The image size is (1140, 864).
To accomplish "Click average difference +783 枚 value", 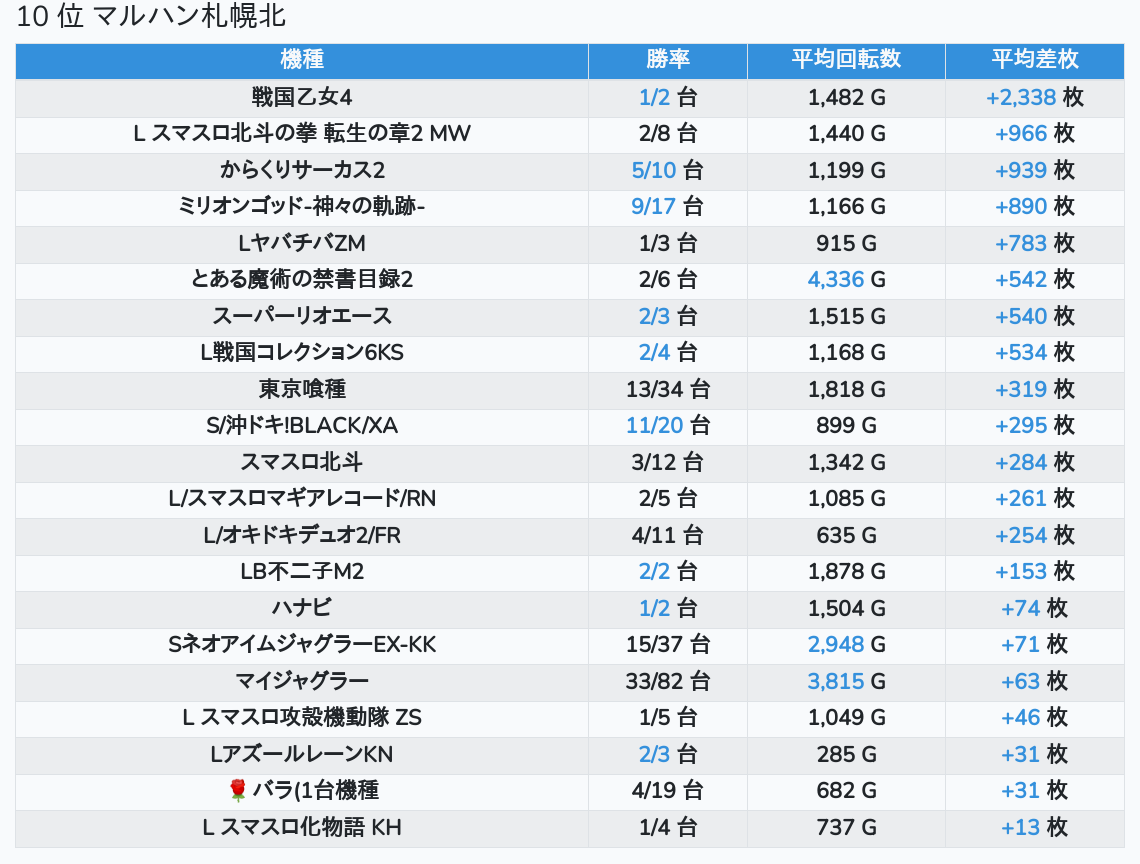I will (x=1035, y=243).
